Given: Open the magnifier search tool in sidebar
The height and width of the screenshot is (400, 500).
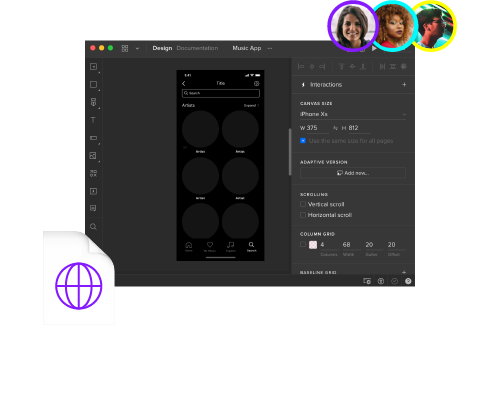Looking at the screenshot, I should pos(93,227).
